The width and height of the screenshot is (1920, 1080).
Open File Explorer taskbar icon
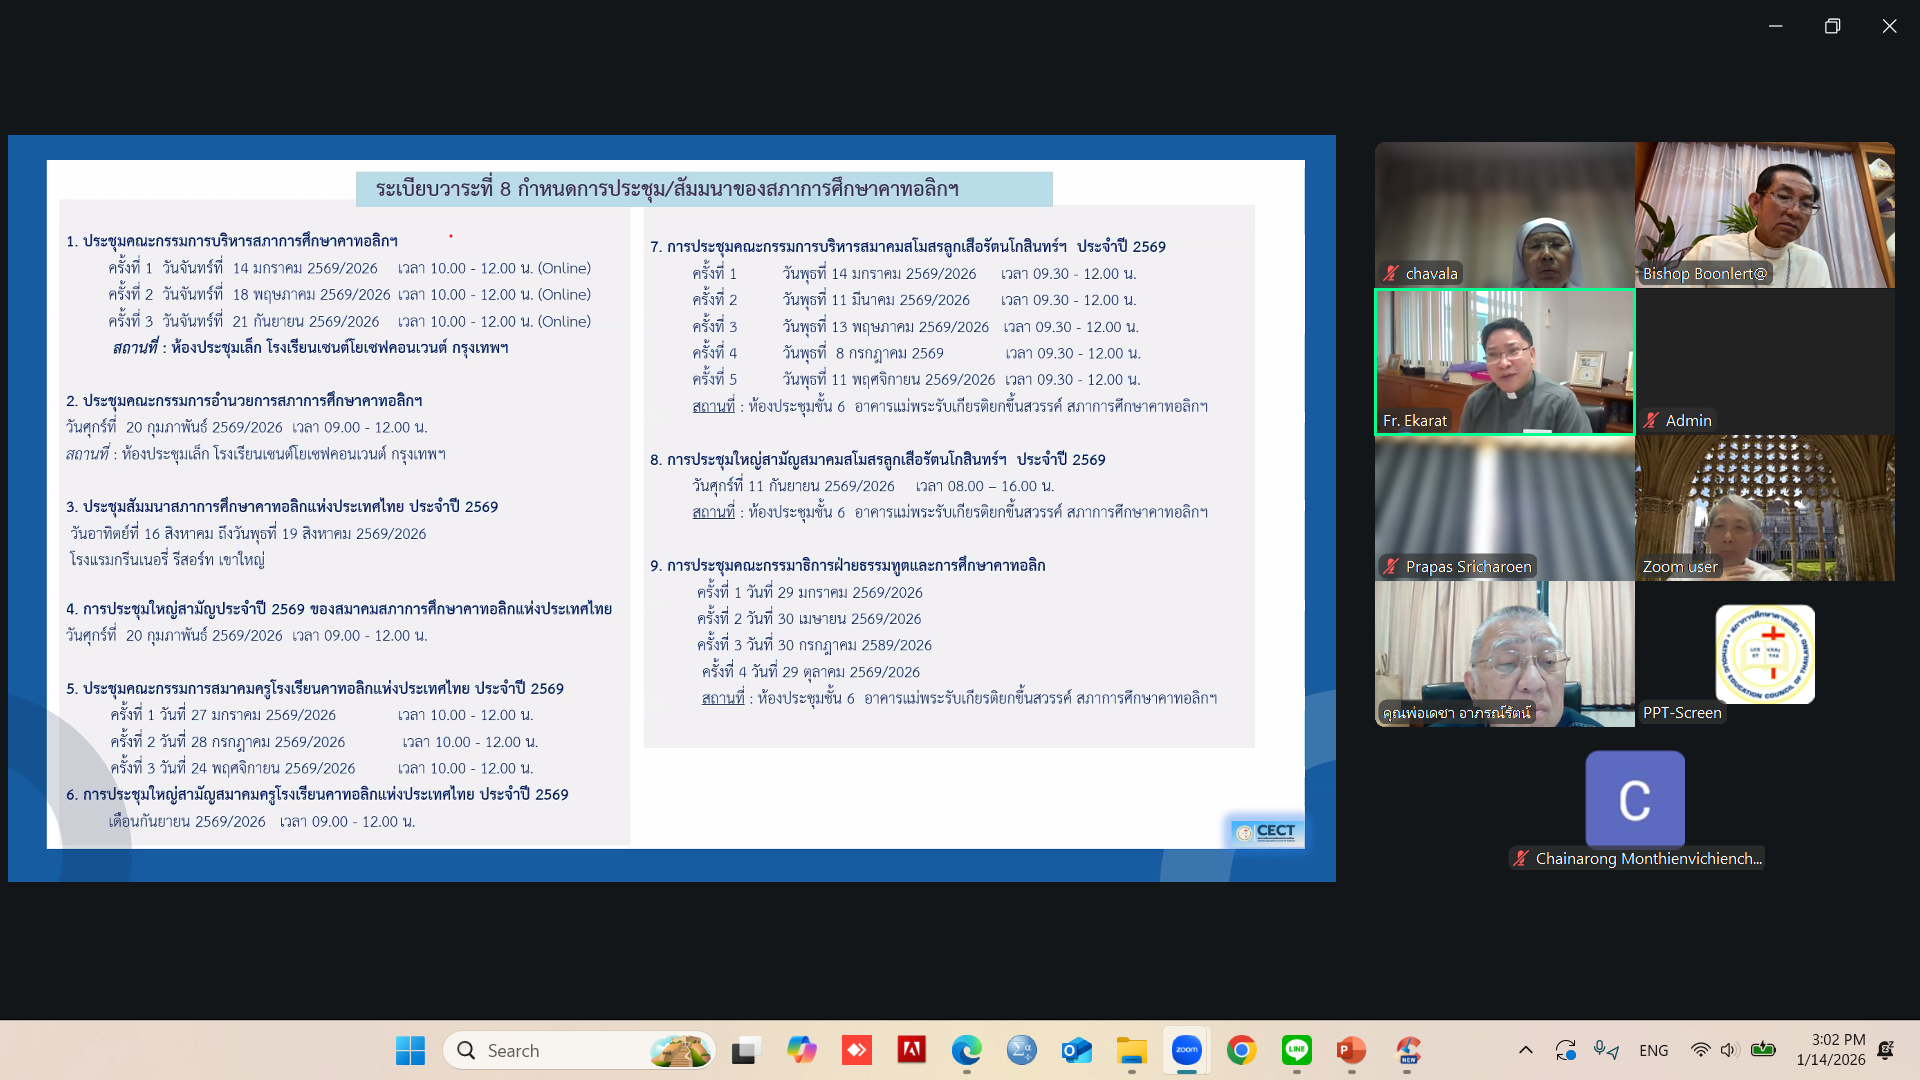[1131, 1050]
